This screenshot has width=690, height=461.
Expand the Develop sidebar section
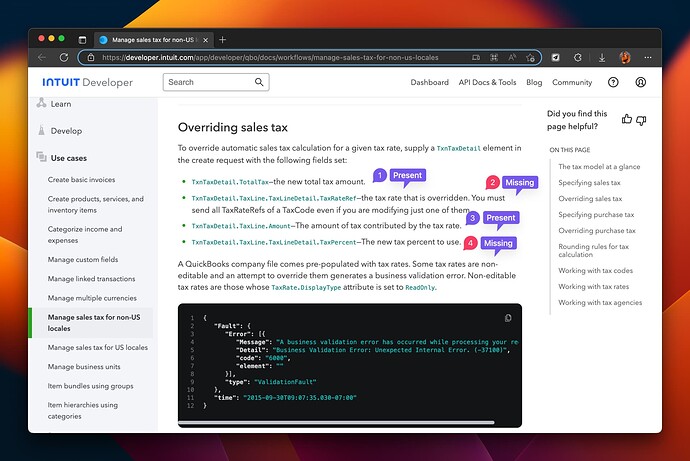pos(66,131)
